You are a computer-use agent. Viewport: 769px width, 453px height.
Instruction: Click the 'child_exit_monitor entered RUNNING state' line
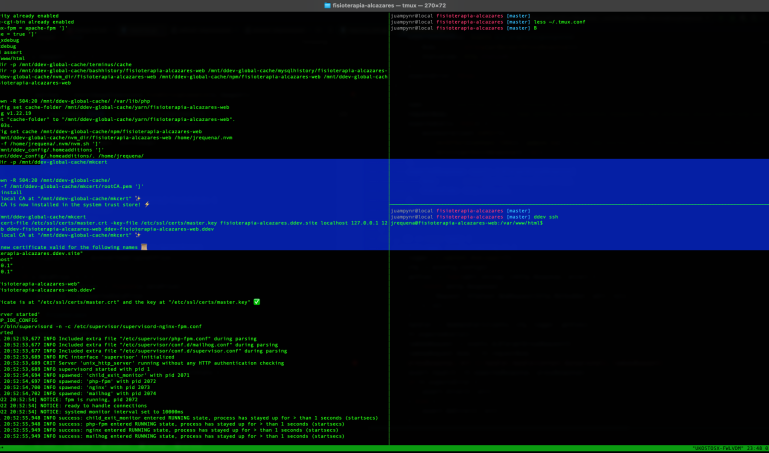[x=189, y=418]
